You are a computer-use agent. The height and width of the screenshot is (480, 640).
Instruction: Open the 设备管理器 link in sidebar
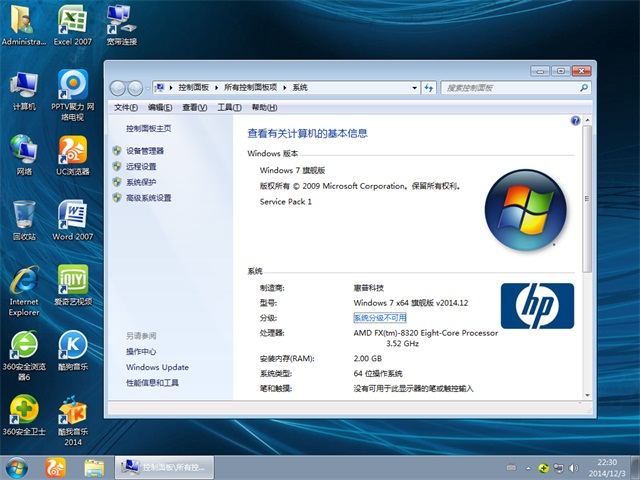145,151
